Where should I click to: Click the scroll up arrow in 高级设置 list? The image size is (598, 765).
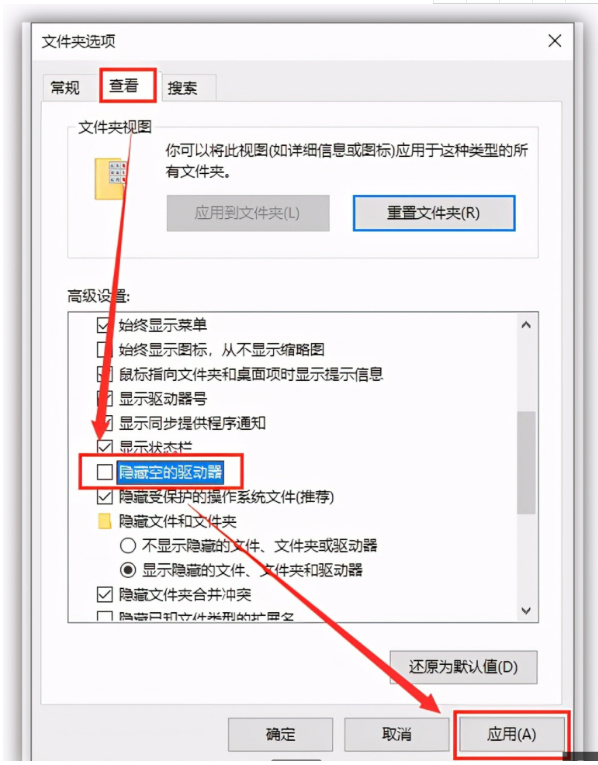526,325
